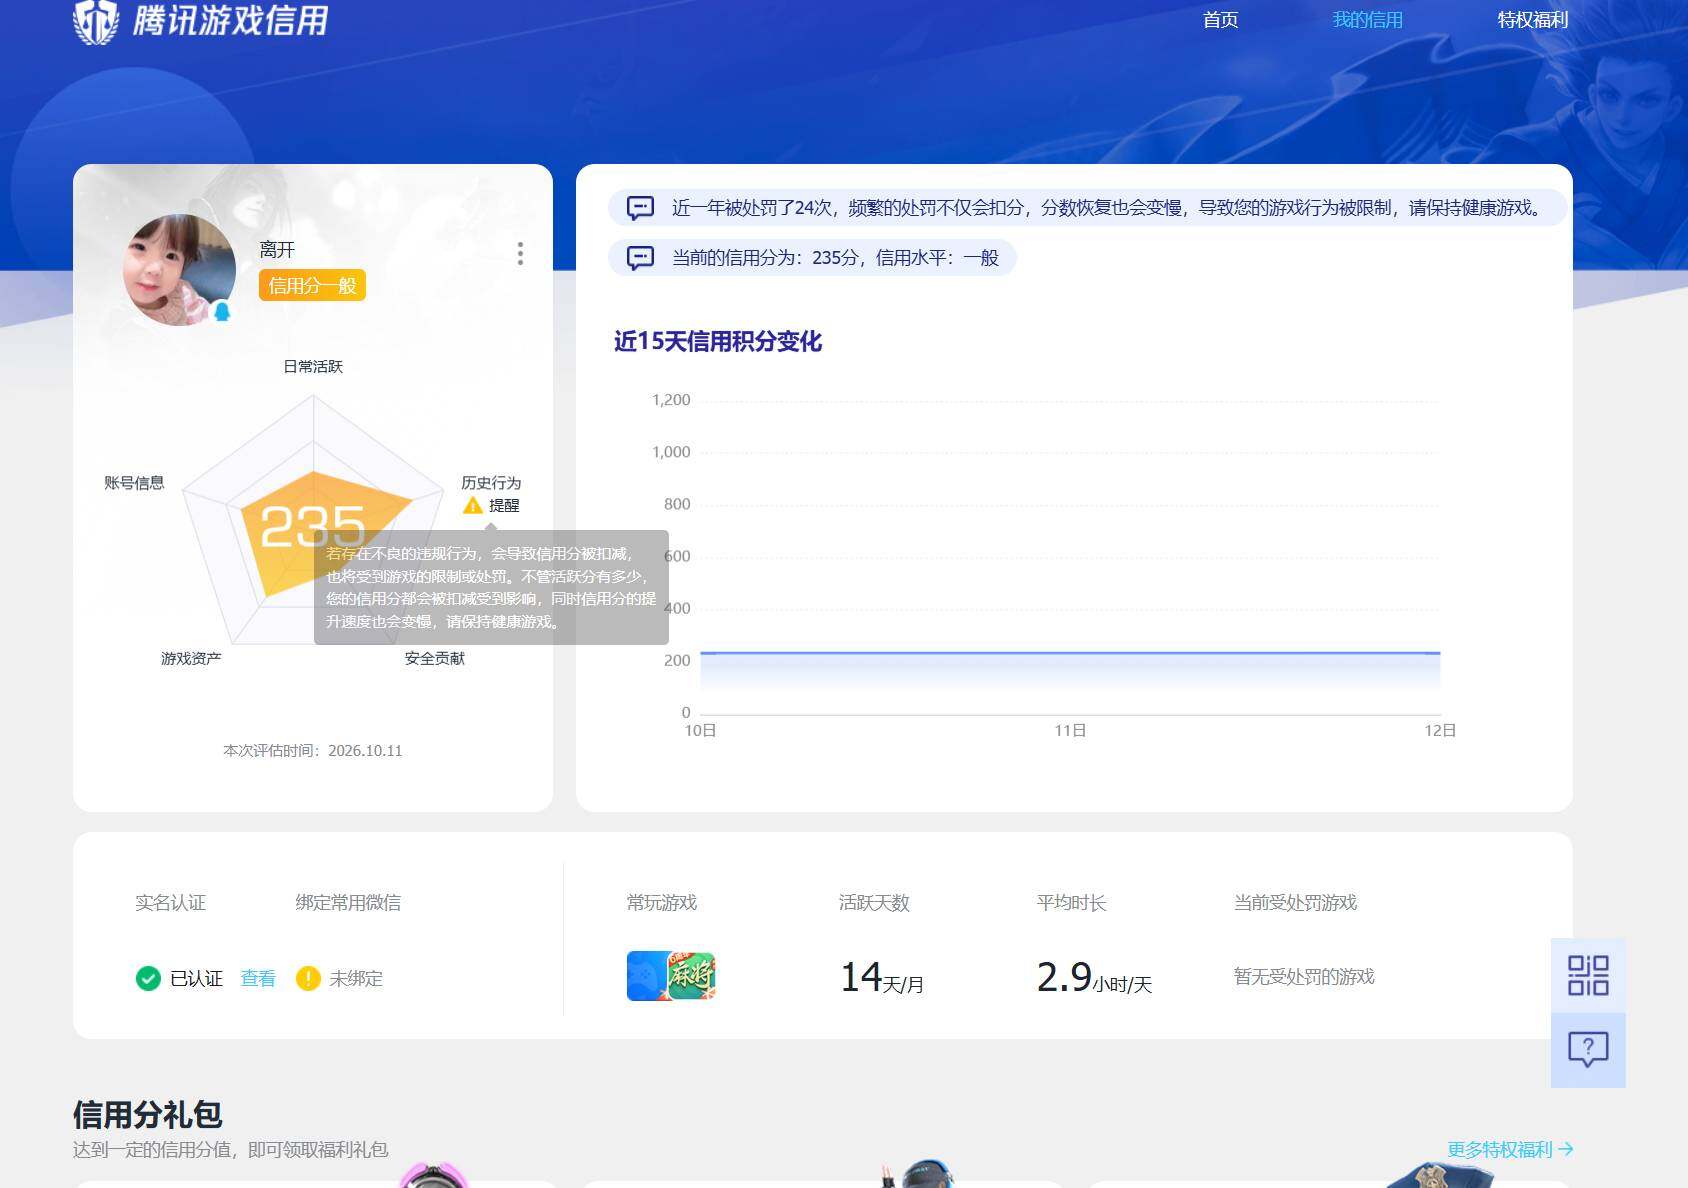
Task: Open the QR code floating button
Action: tap(1588, 976)
